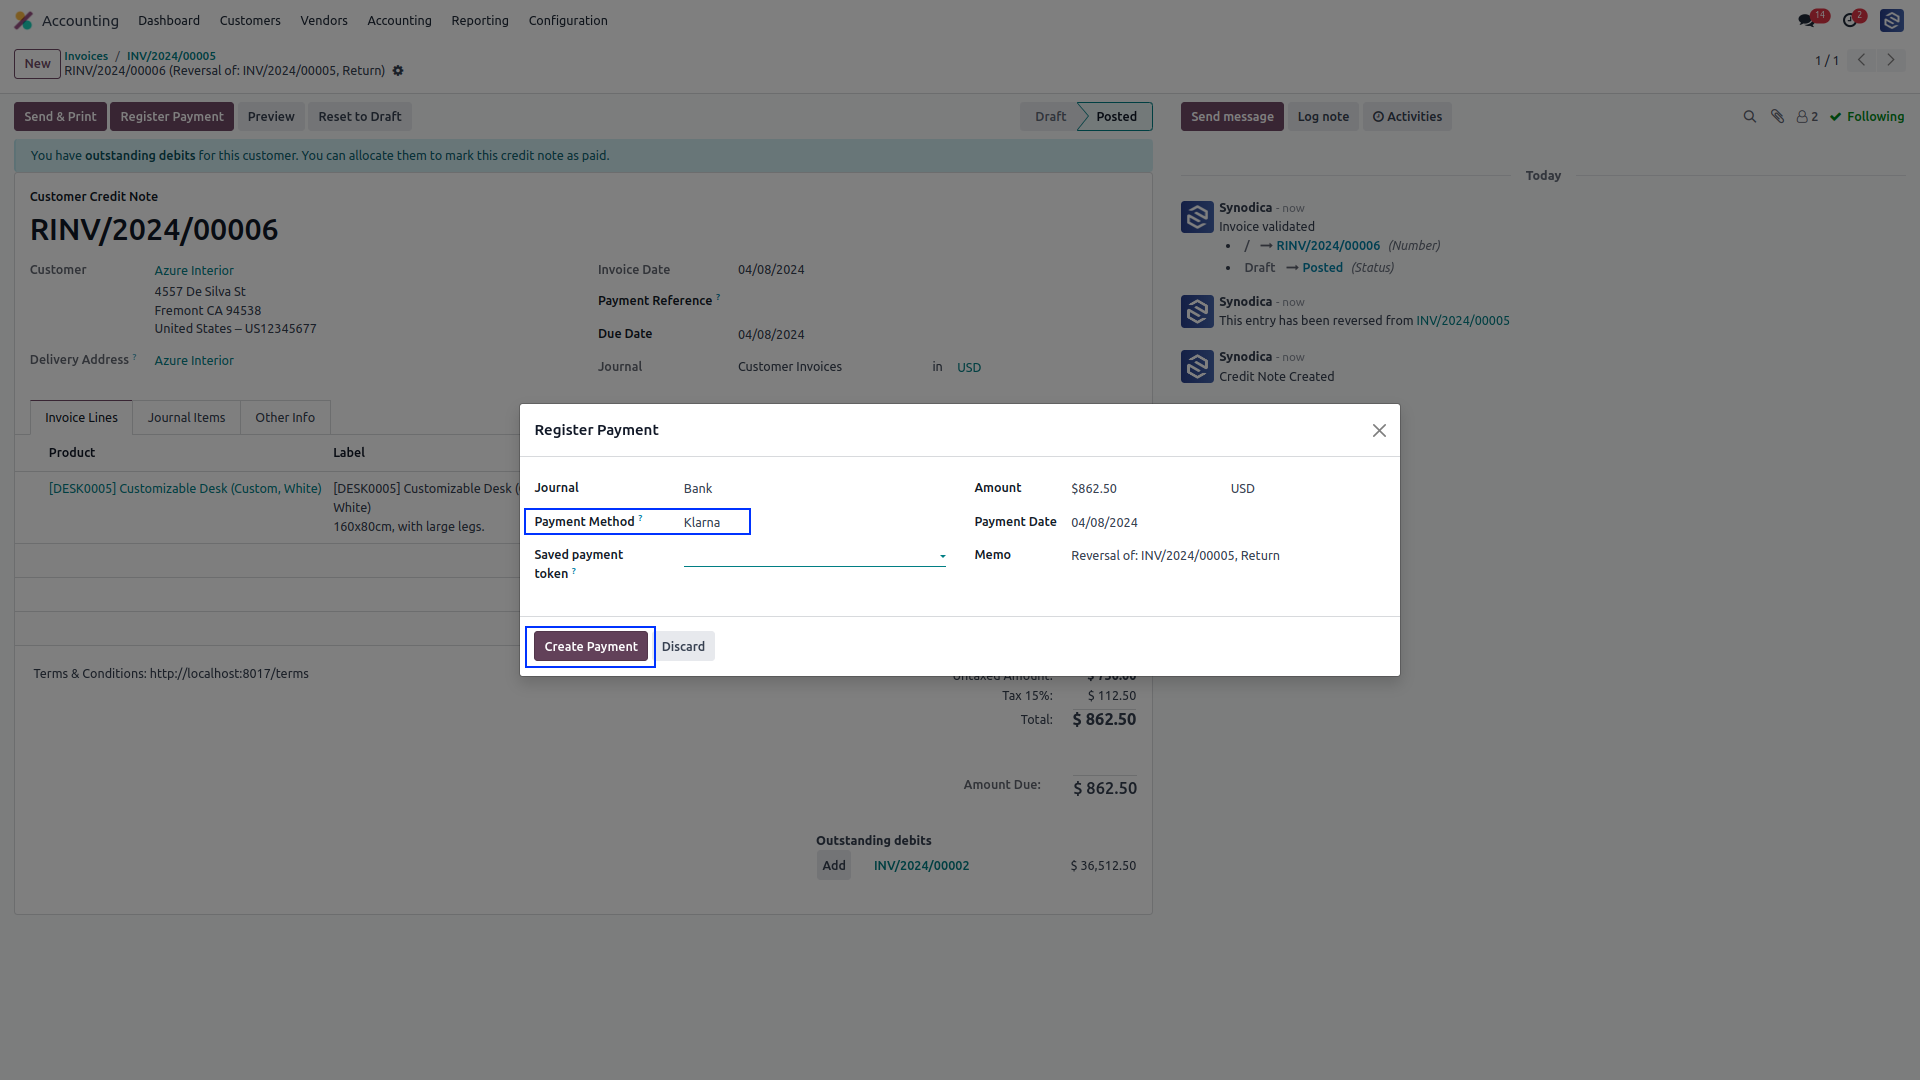Click Reset to Draft
Image resolution: width=1920 pixels, height=1080 pixels.
tap(360, 117)
